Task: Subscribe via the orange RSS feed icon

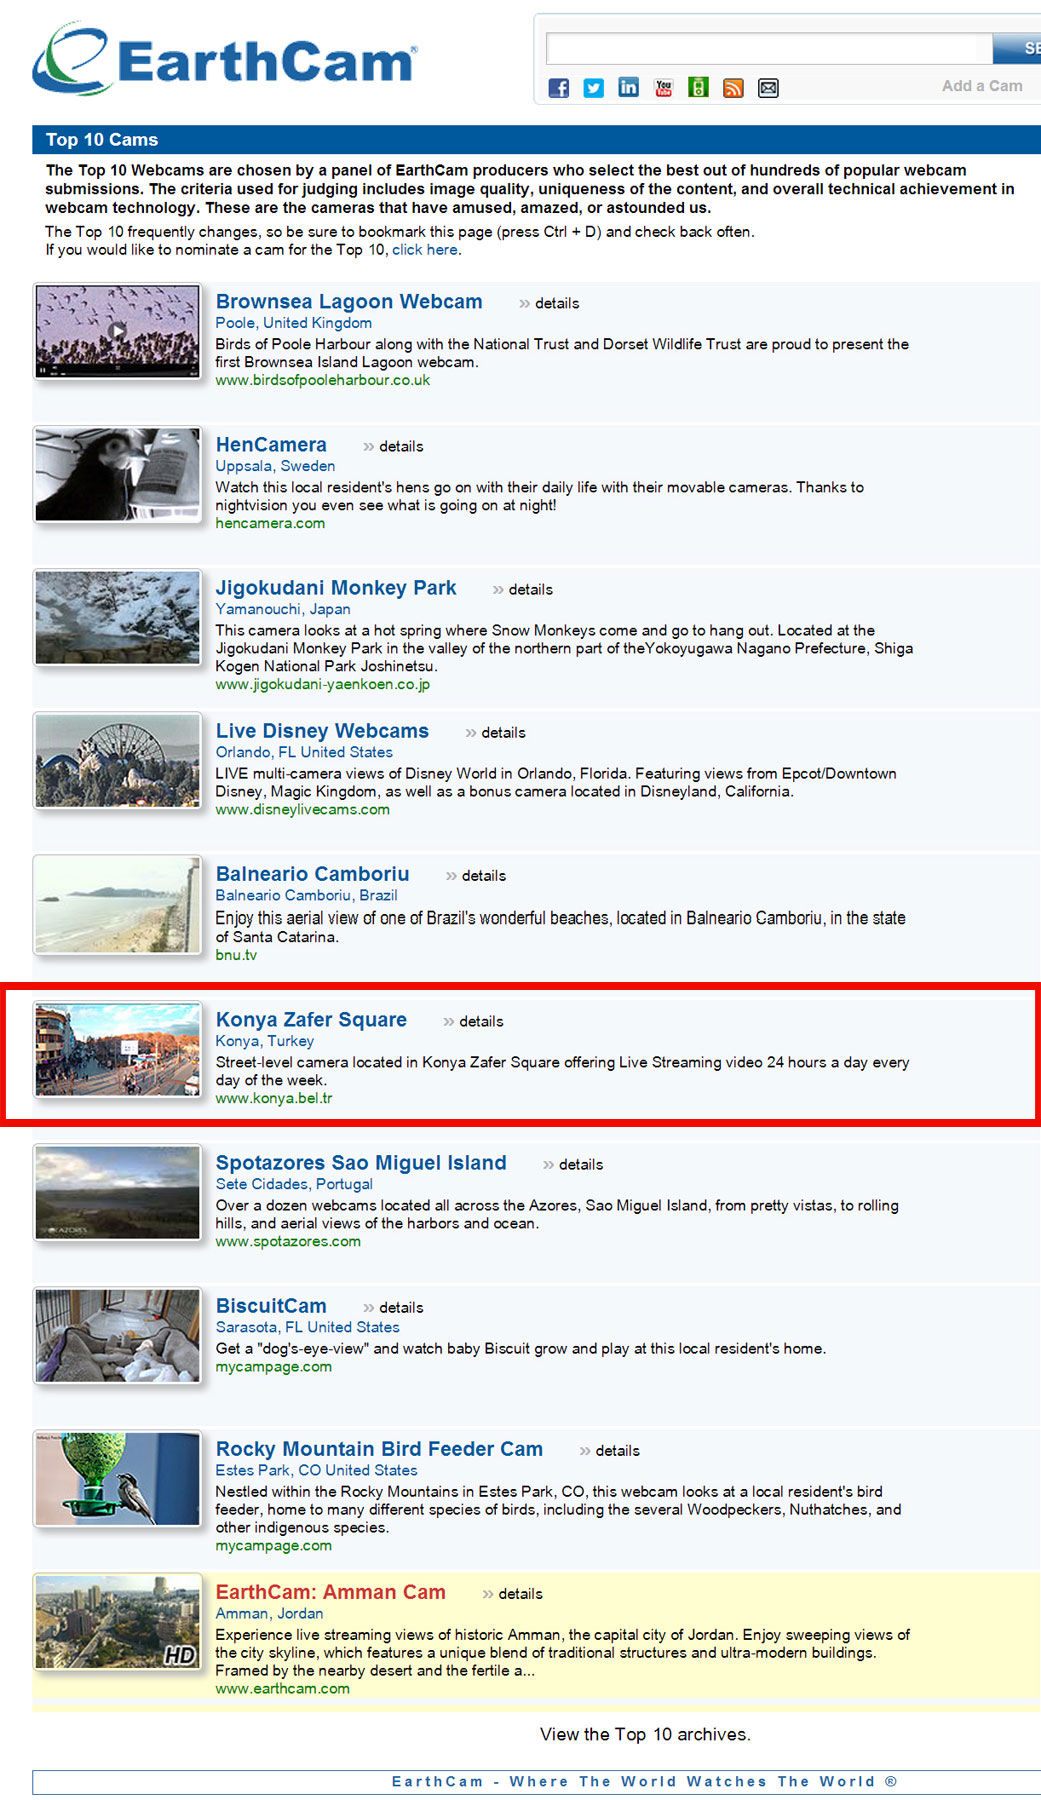Action: (733, 88)
